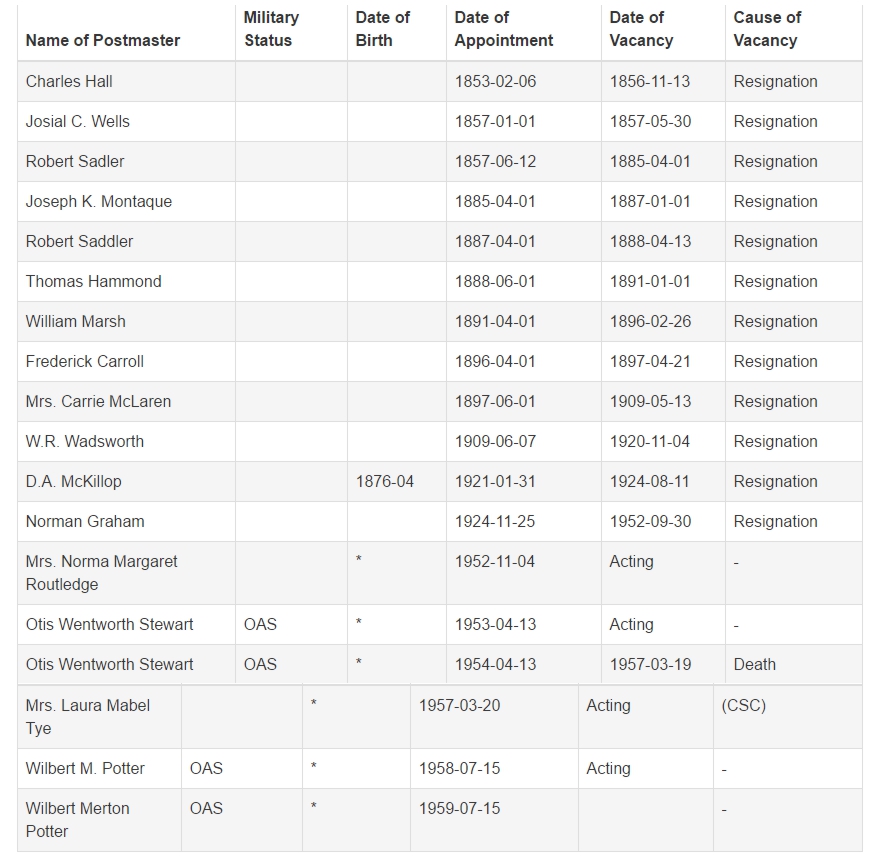Screen dimensions: 873x859
Task: Click the 1857-06-12 appointment date
Action: tap(496, 161)
